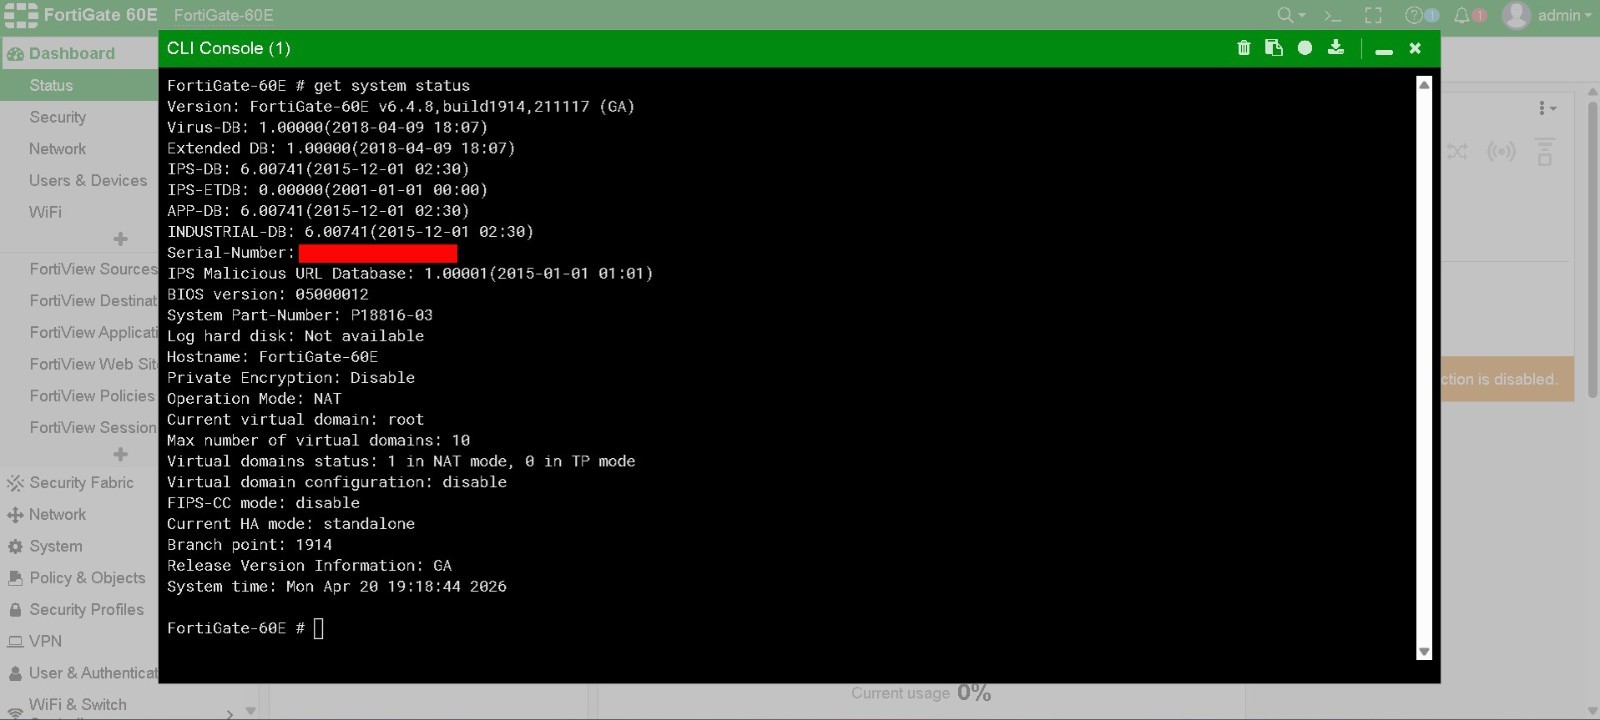Click 'Operation Mode: NAT' line
The width and height of the screenshot is (1600, 720).
254,398
